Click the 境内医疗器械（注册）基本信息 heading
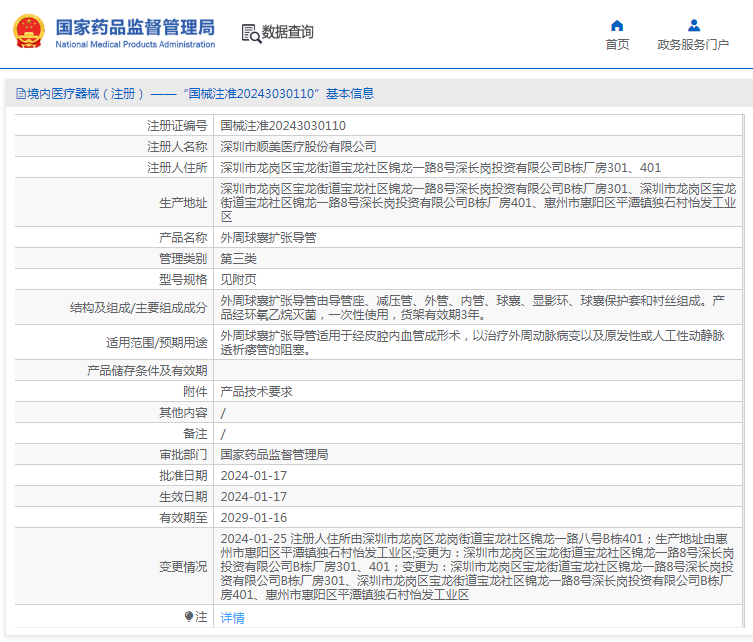Screen dimensions: 753x642 tap(194, 93)
